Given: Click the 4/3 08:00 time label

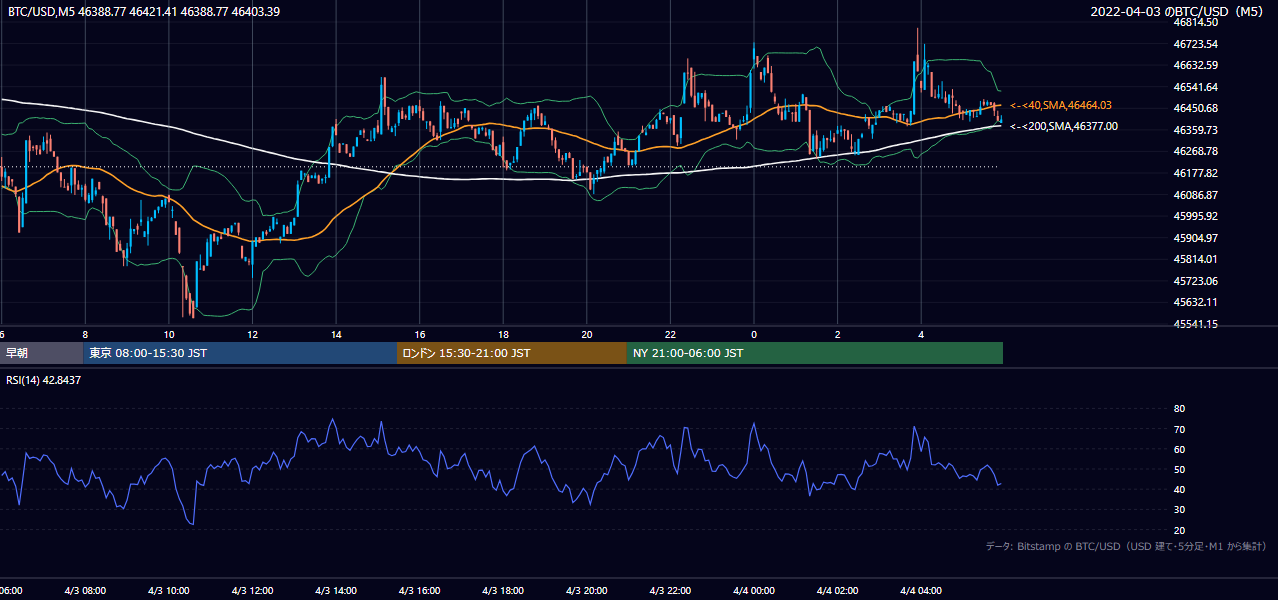Looking at the screenshot, I should 85,591.
